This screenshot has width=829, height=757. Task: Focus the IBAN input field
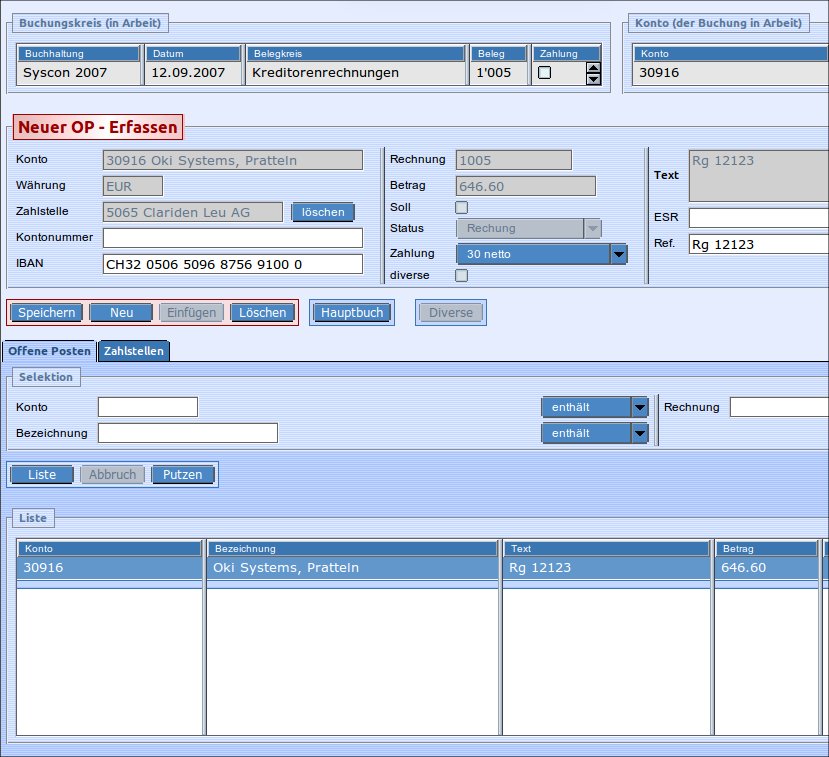232,264
